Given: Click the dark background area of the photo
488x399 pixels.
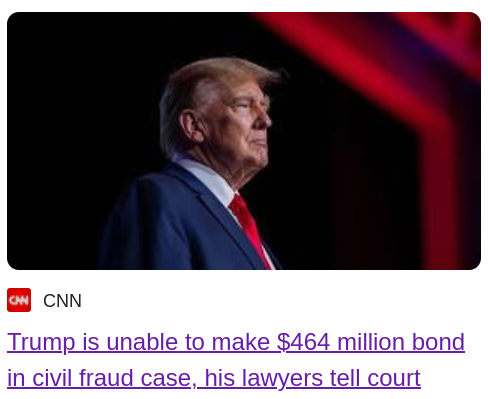Looking at the screenshot, I should 77,117.
